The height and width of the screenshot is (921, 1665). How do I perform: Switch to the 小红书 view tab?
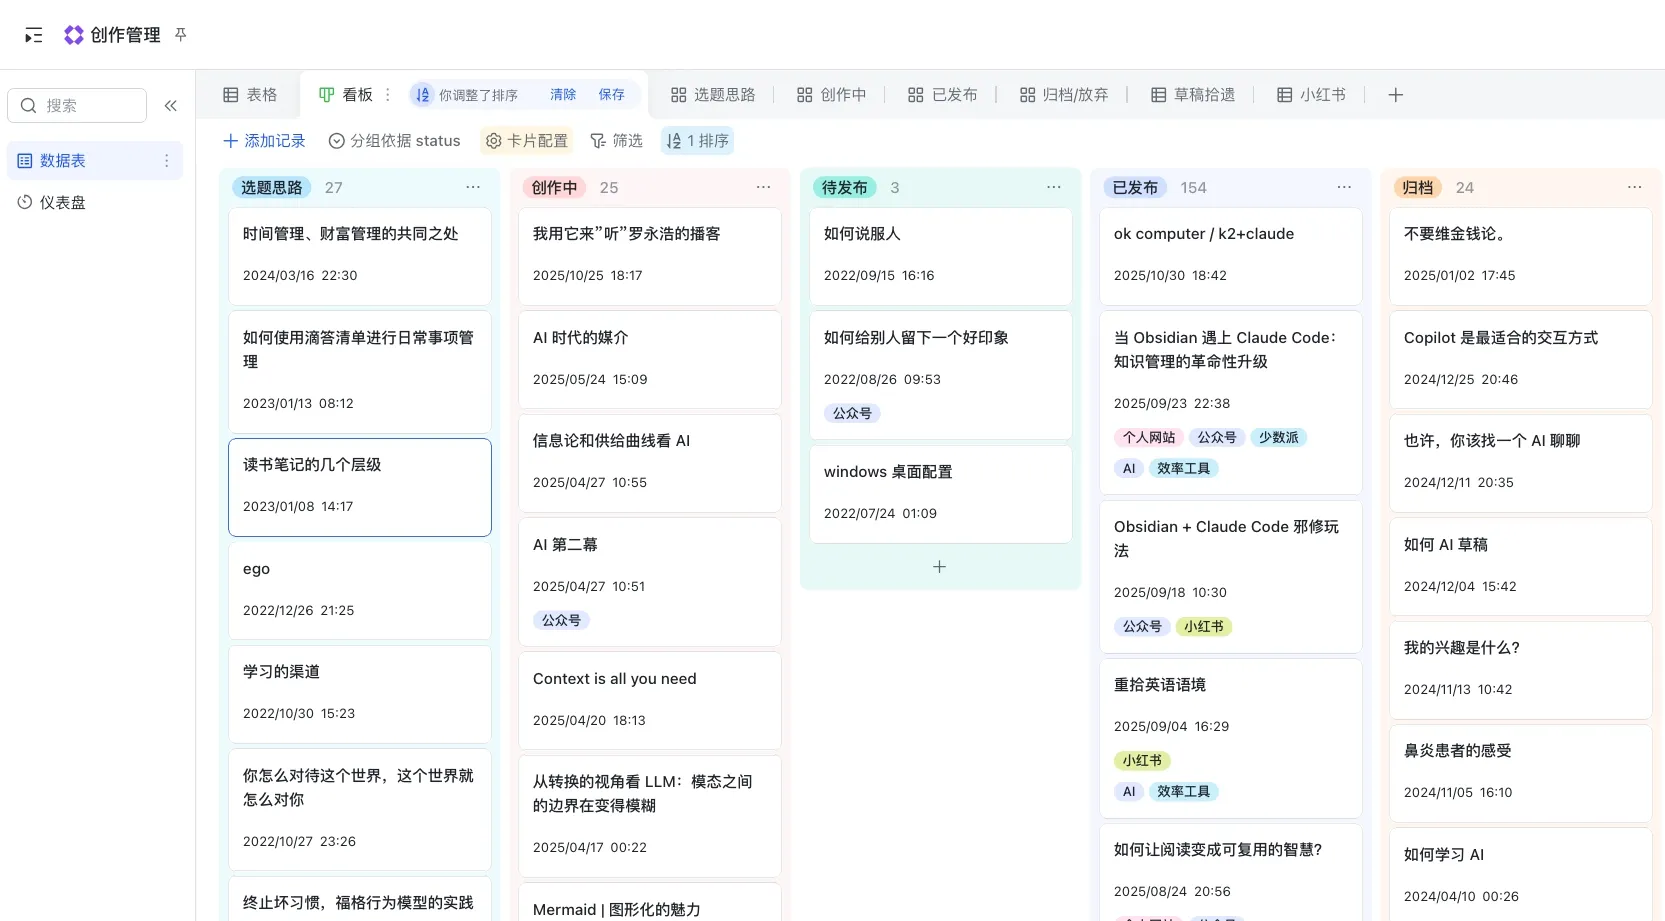tap(1311, 95)
